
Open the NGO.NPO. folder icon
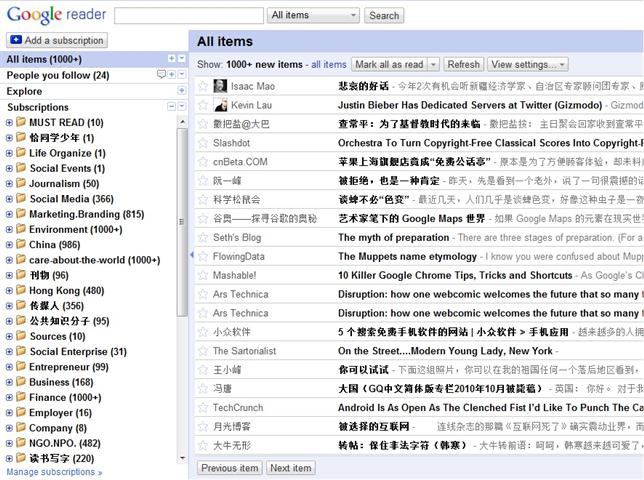point(21,443)
